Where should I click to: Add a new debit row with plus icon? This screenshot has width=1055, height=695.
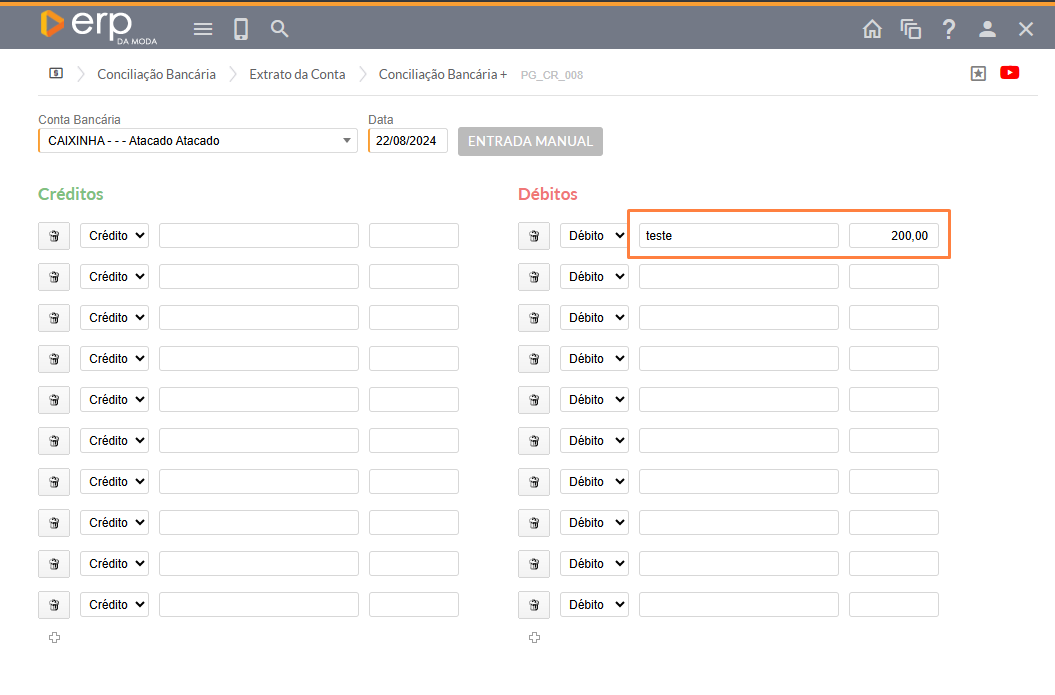pyautogui.click(x=534, y=638)
